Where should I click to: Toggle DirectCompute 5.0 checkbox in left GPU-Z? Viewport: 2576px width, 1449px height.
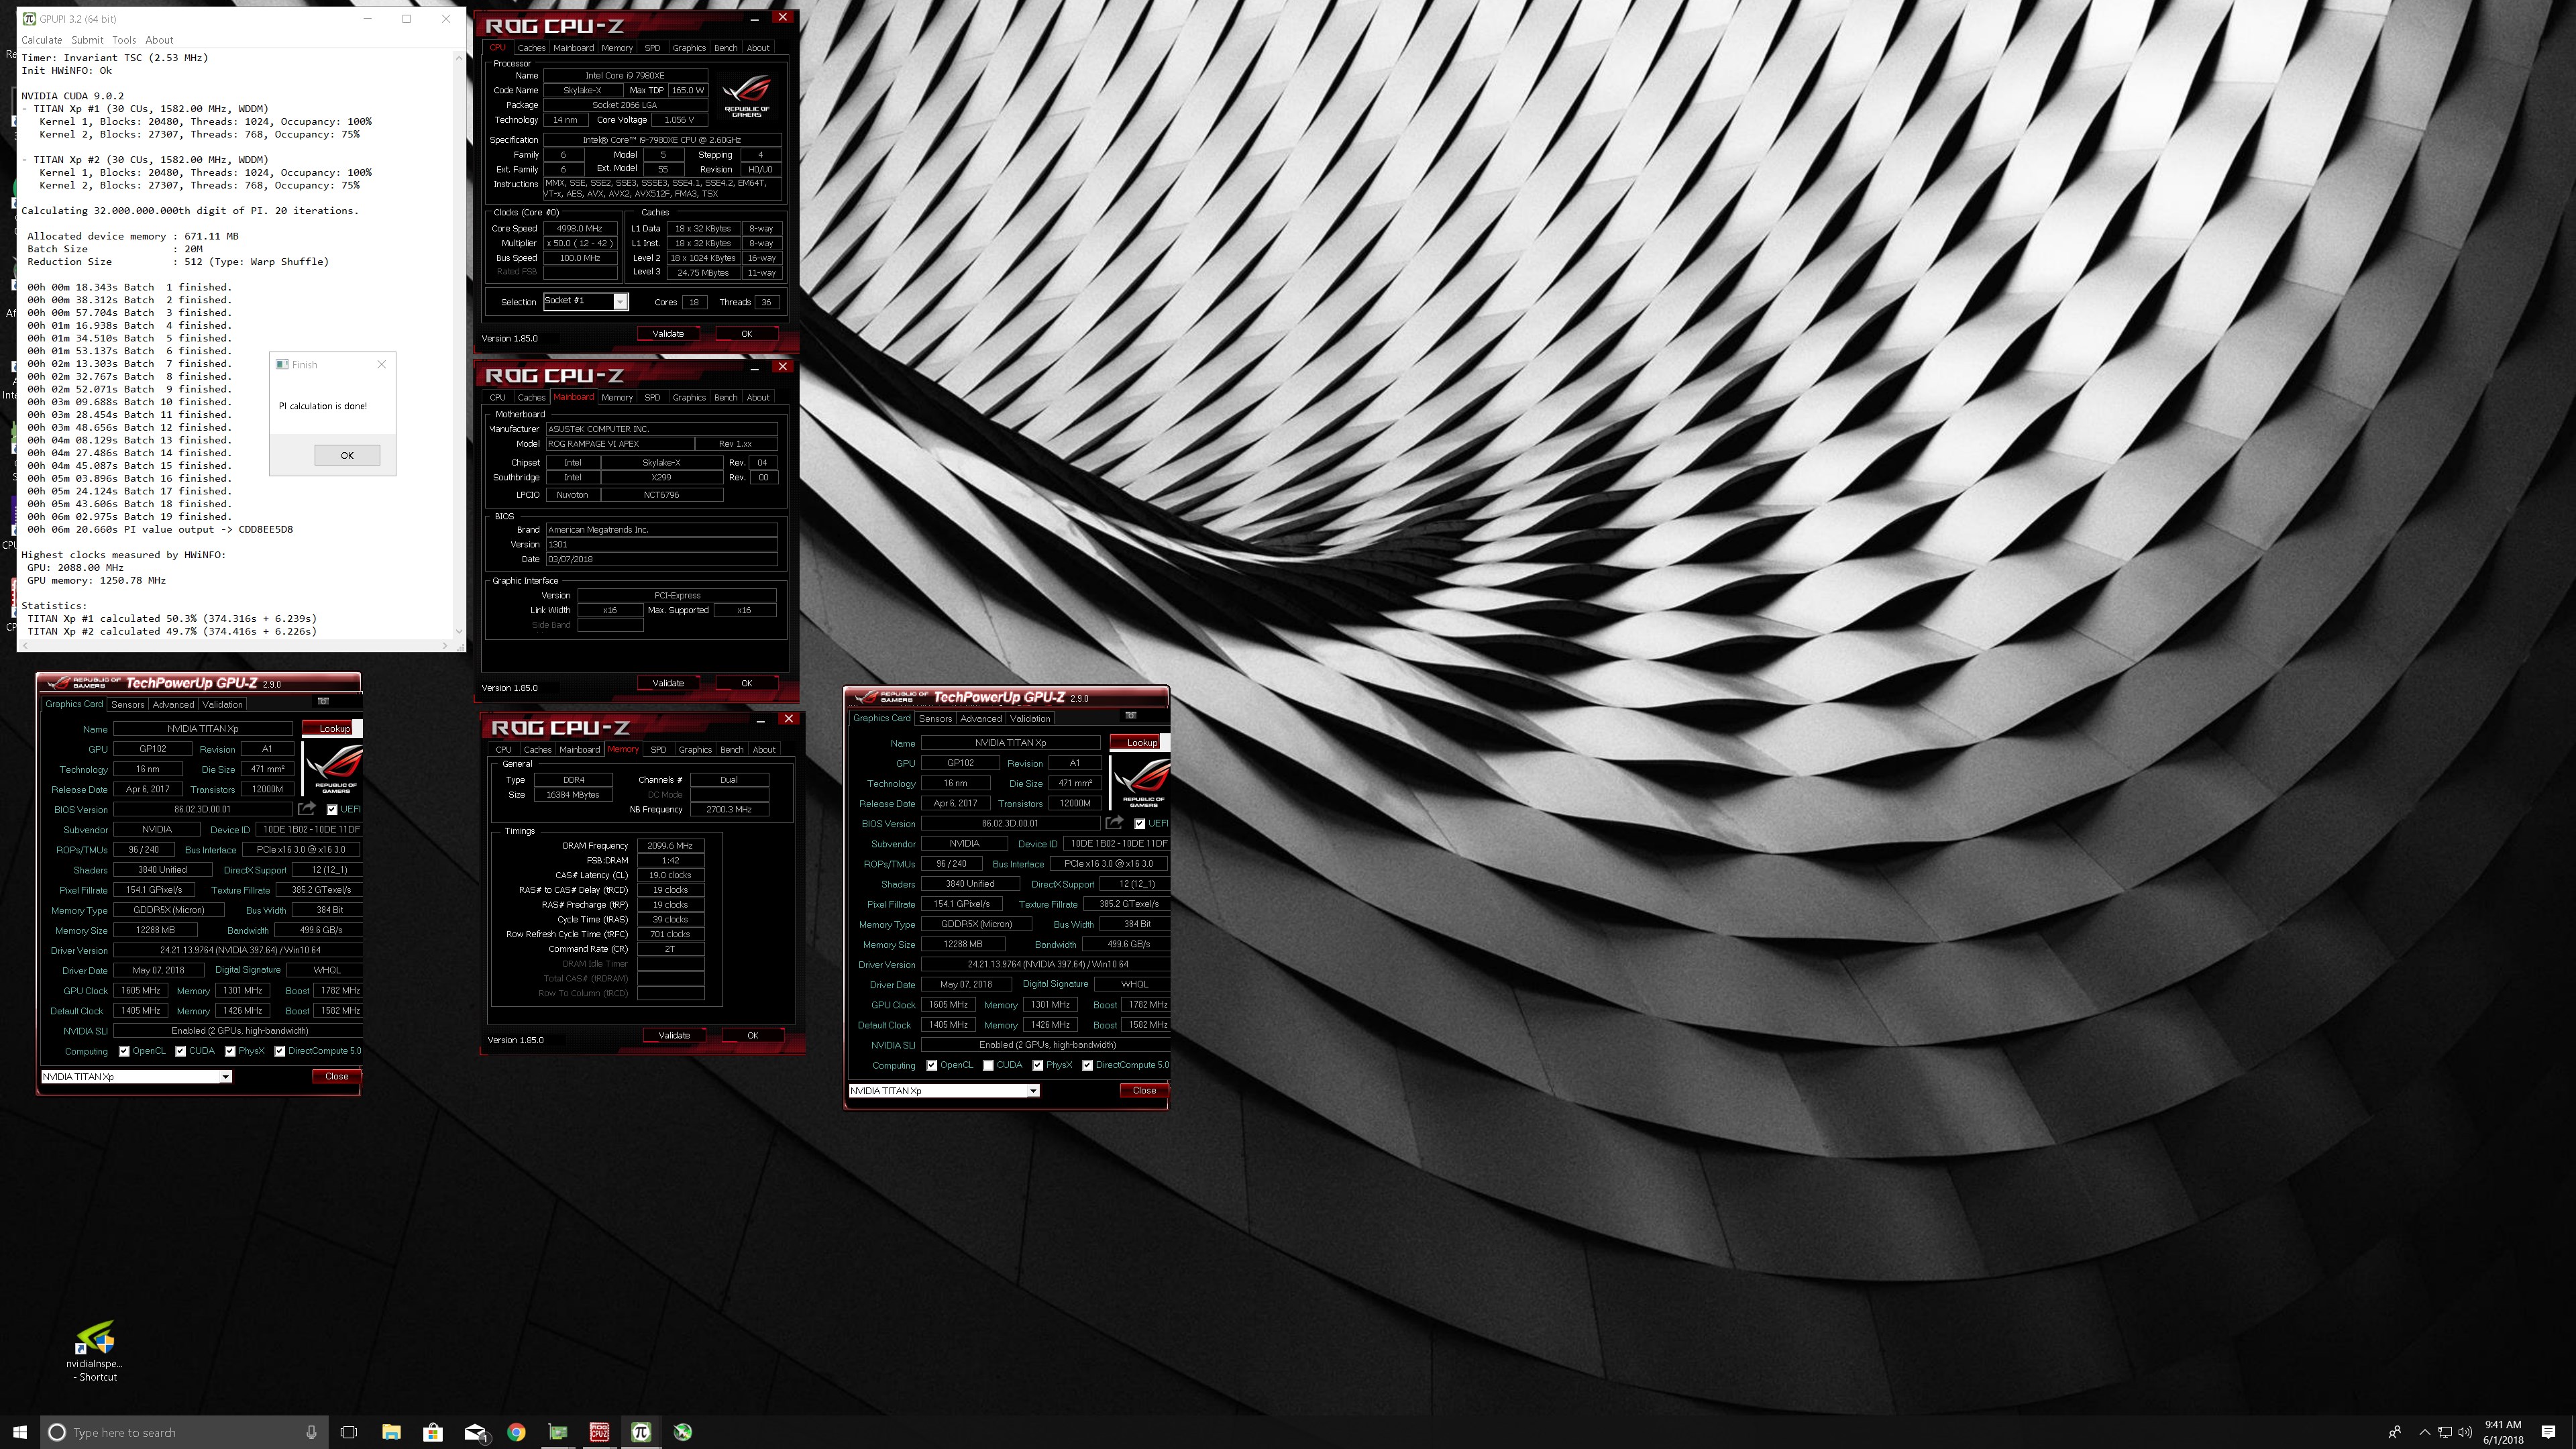(280, 1051)
